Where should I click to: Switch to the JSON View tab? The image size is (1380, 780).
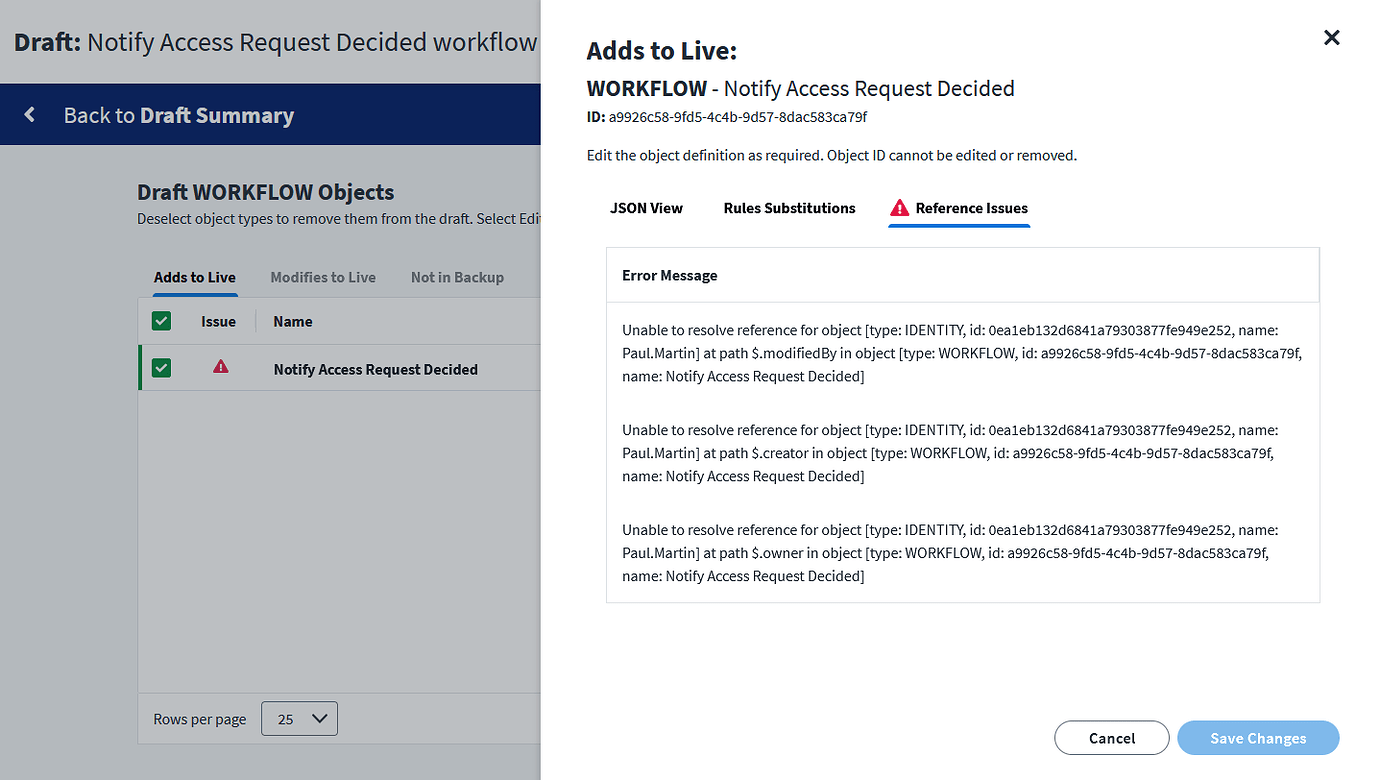[646, 208]
